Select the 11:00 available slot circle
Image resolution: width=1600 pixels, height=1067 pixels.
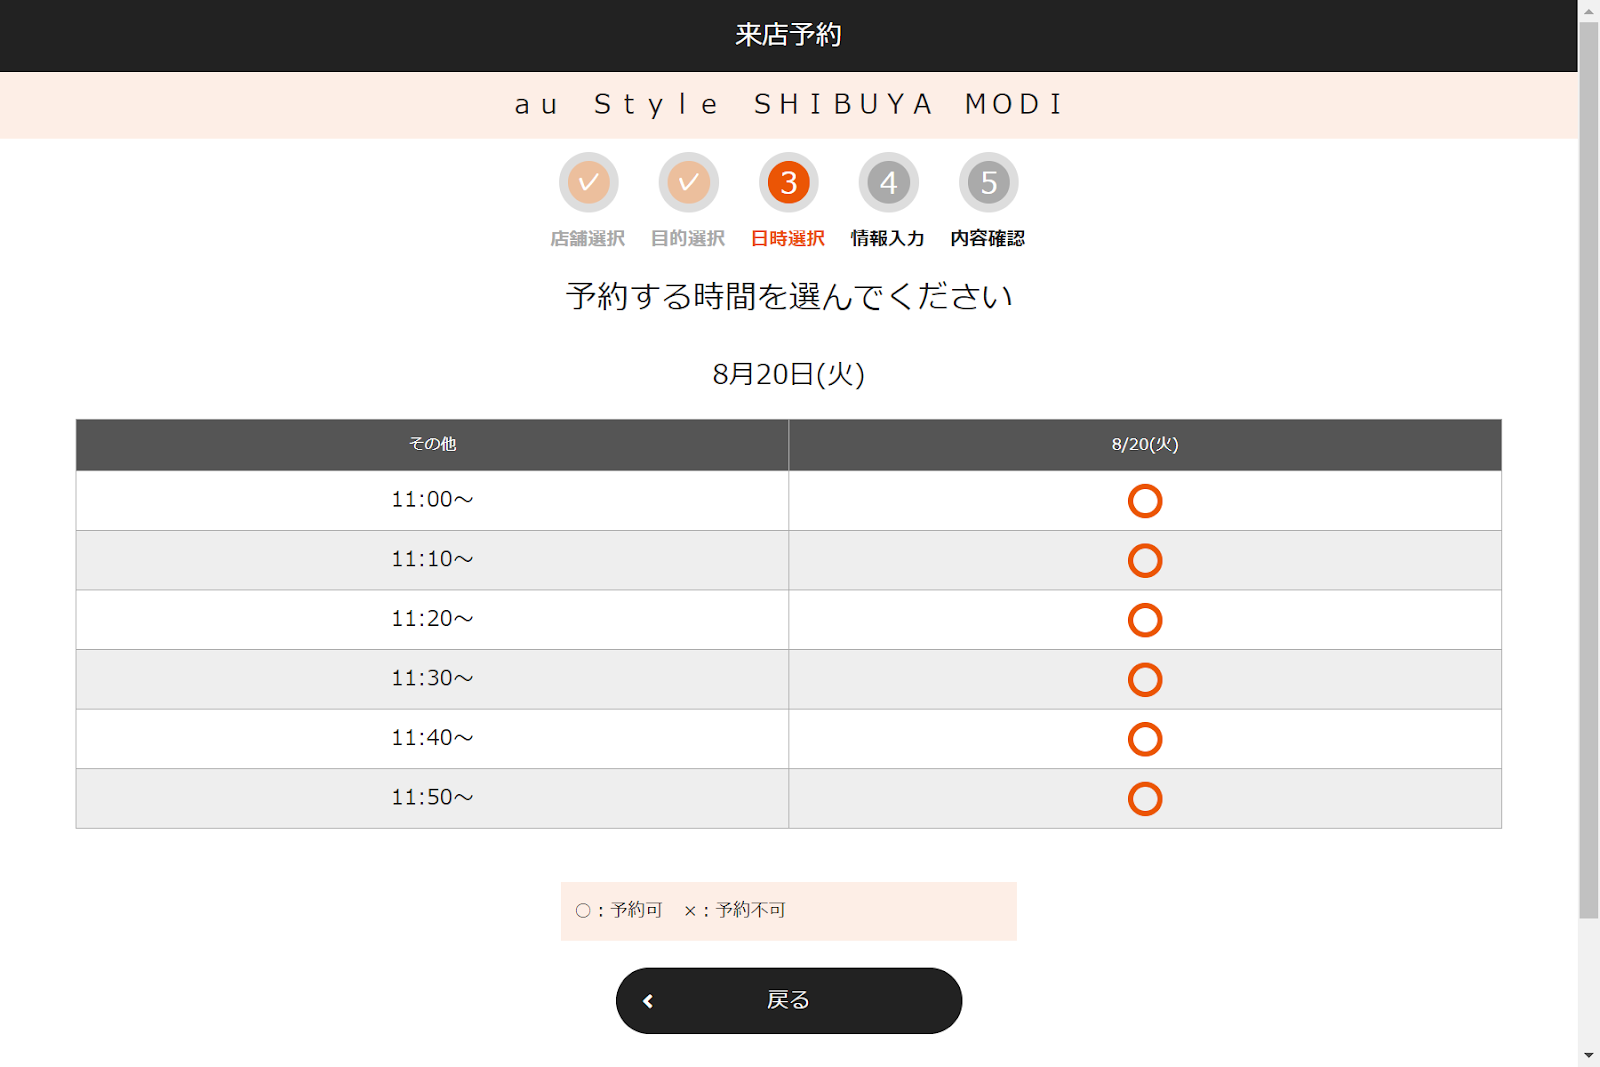tap(1144, 501)
